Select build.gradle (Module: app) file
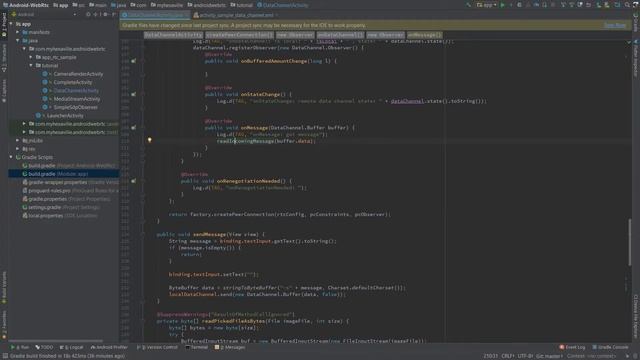The image size is (640, 360). click(63, 174)
